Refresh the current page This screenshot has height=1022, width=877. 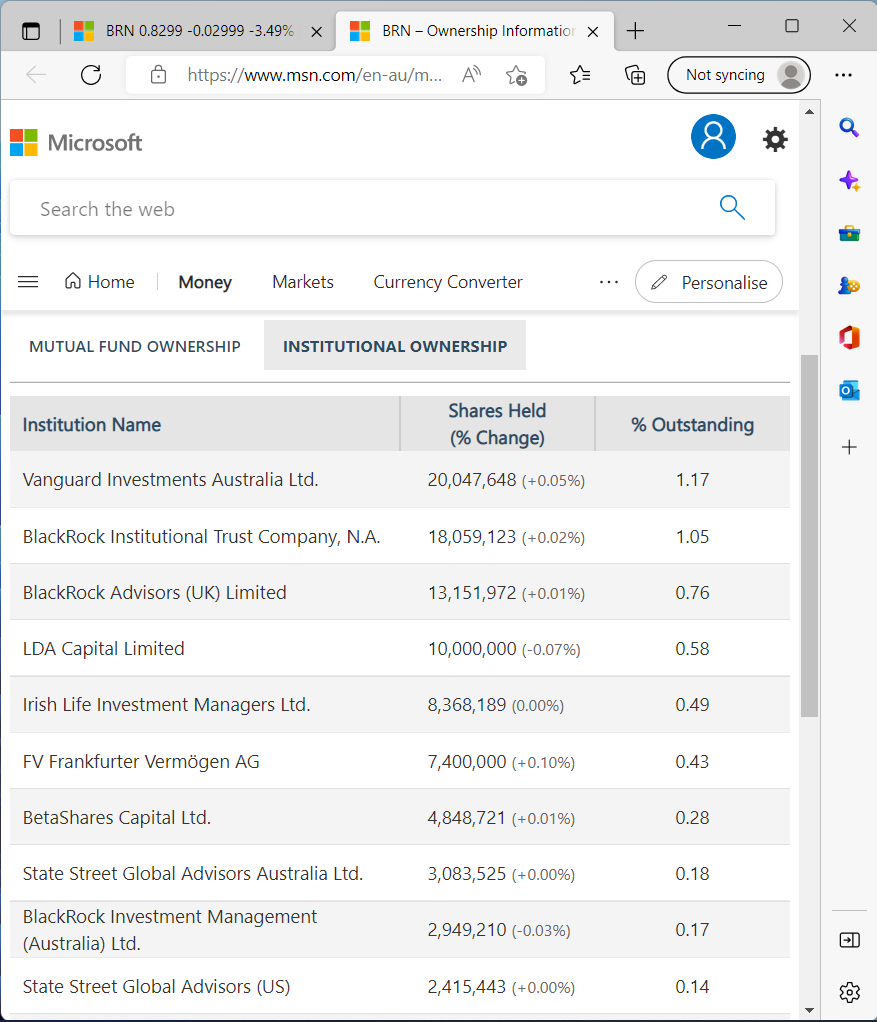click(x=91, y=75)
